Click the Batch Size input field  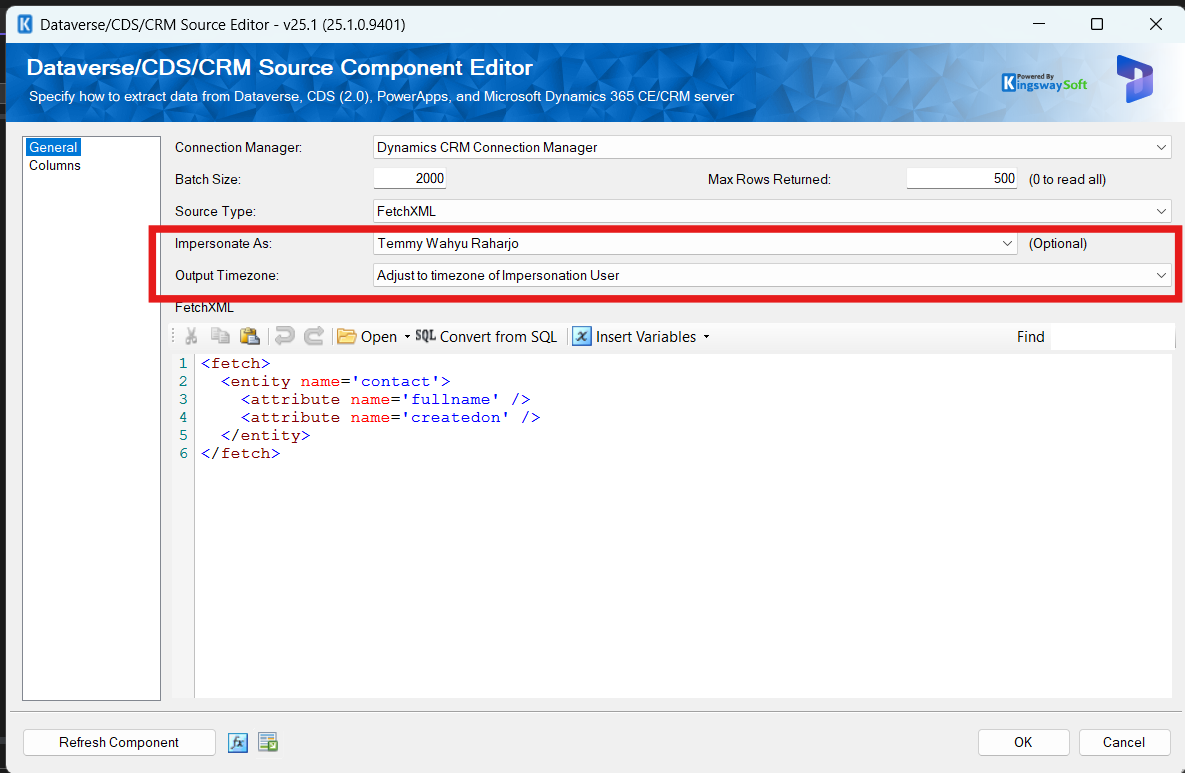pyautogui.click(x=410, y=178)
